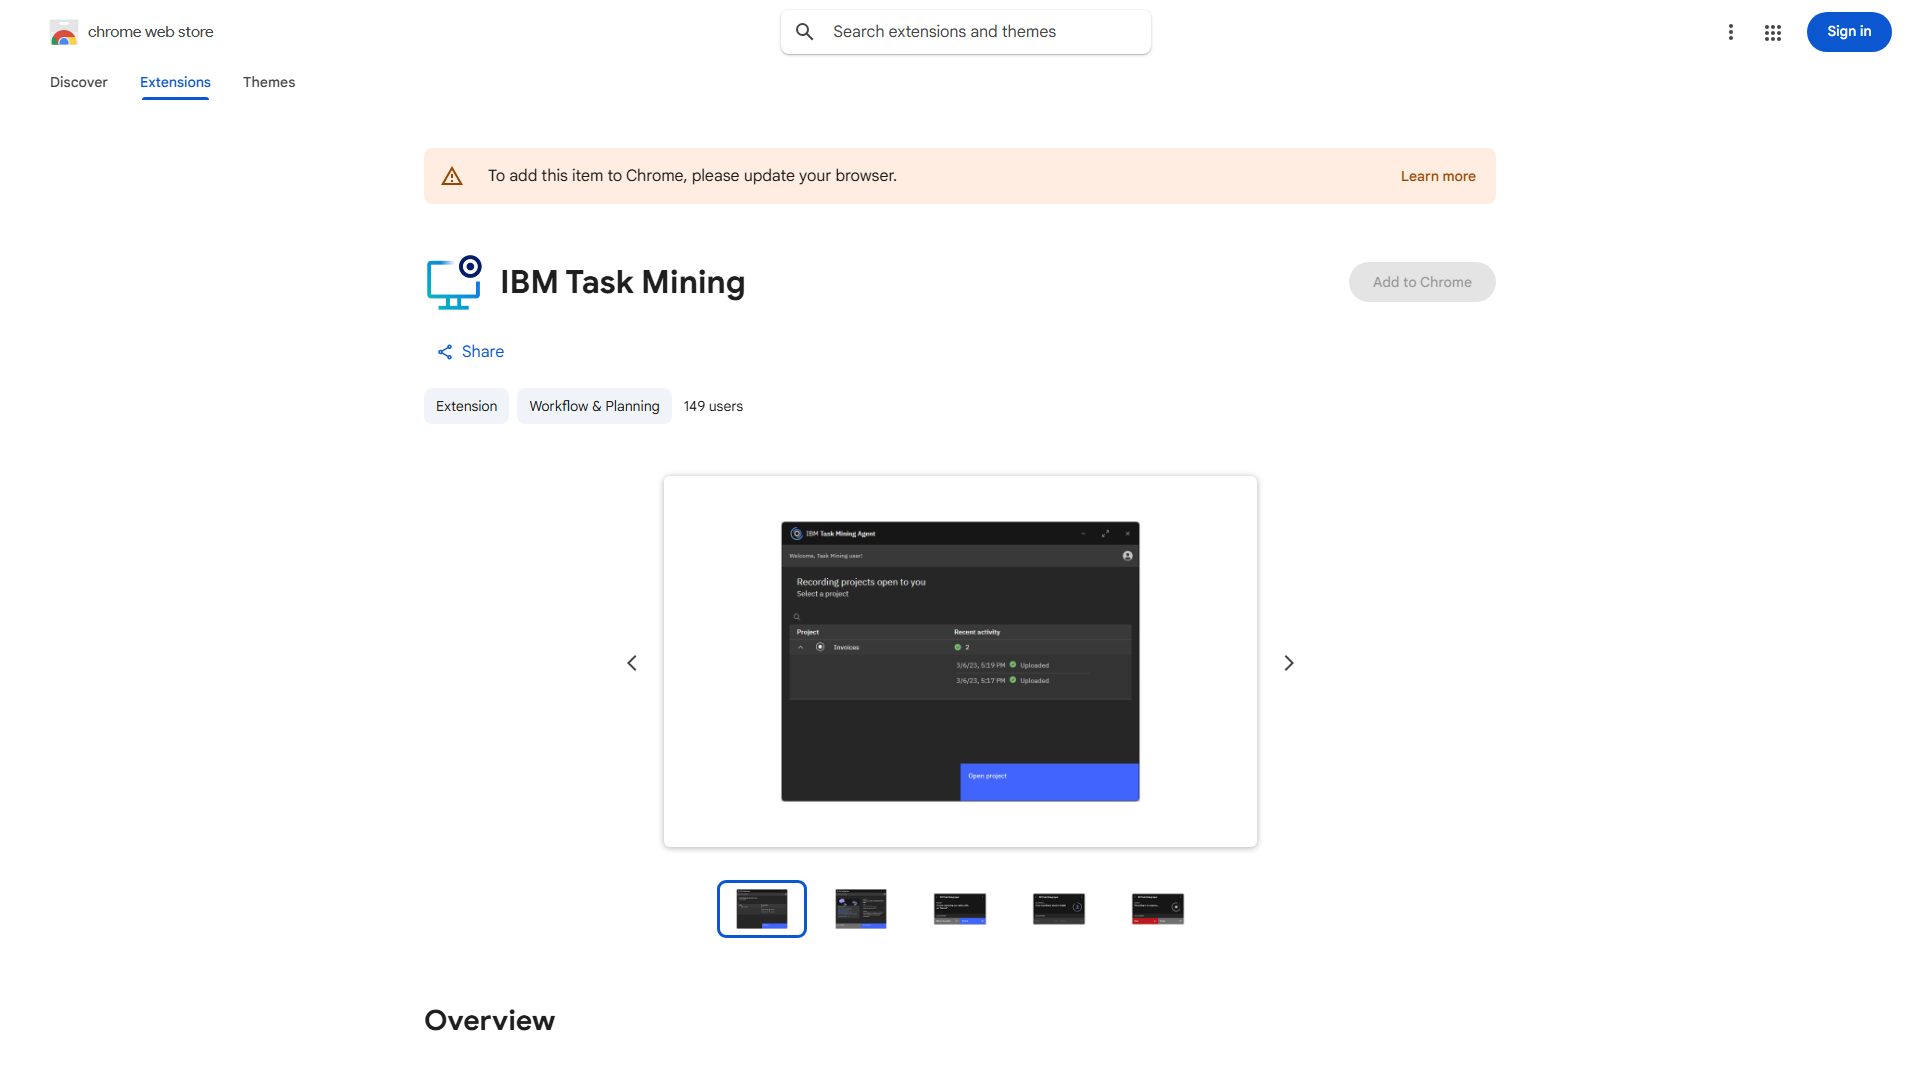Image resolution: width=1920 pixels, height=1080 pixels.
Task: Open the Workflow & Planning category
Action: [x=593, y=406]
